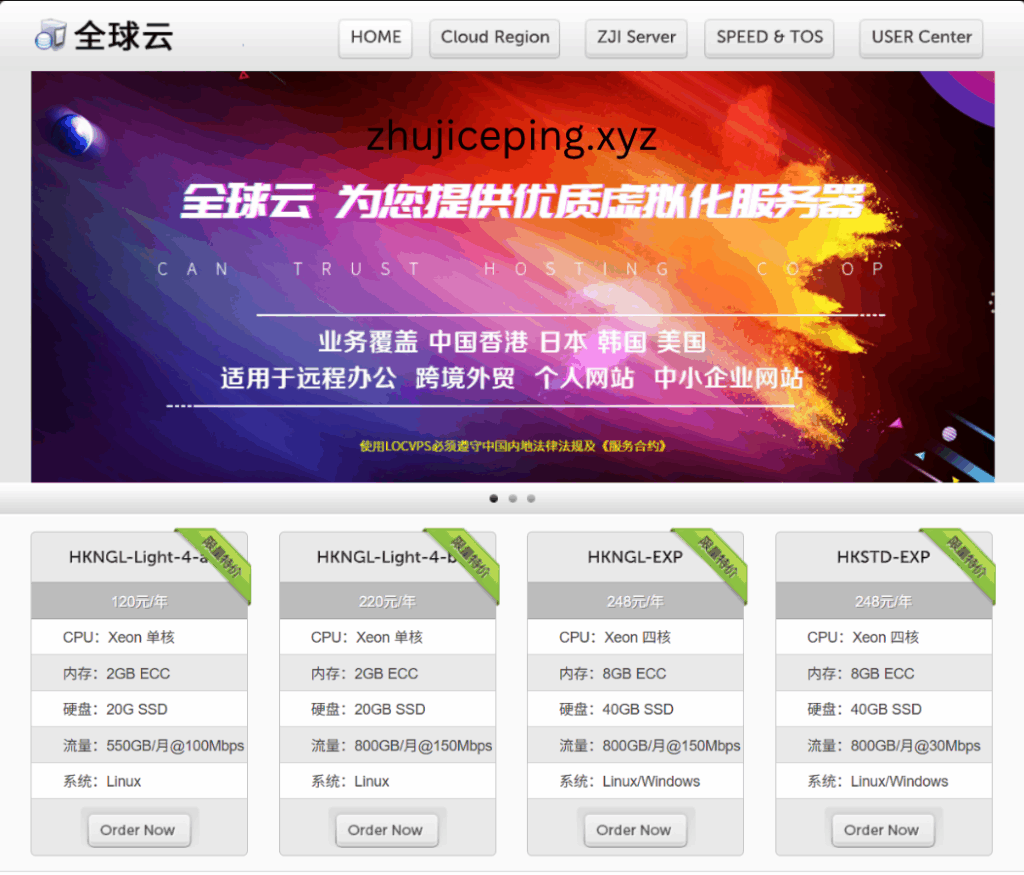The width and height of the screenshot is (1024, 875).
Task: Click 流量: 800GB/月@150Mbps in HKNGL-EXP card
Action: click(635, 745)
